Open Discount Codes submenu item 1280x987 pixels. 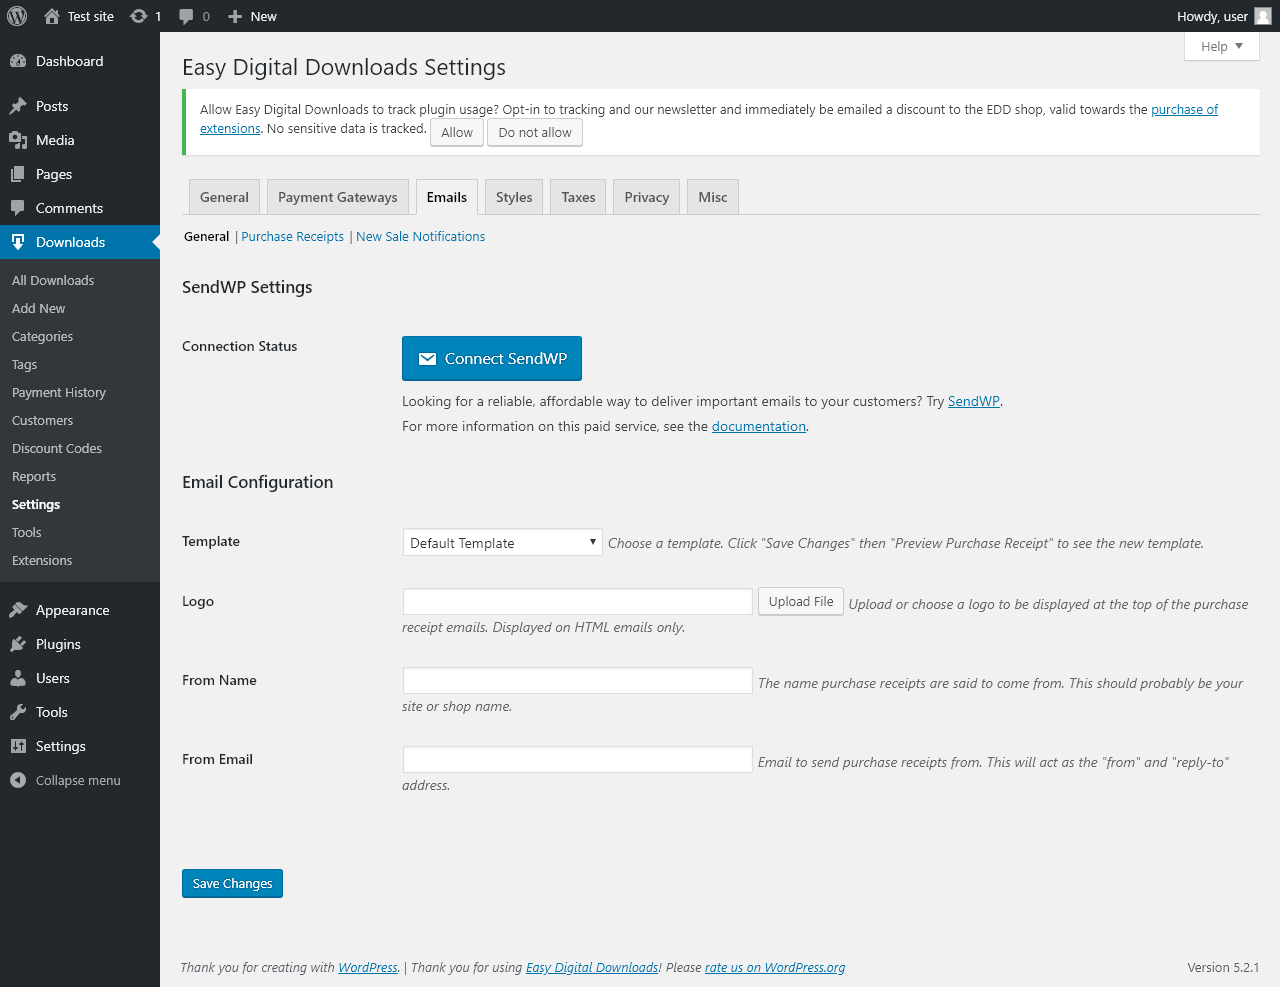point(57,448)
